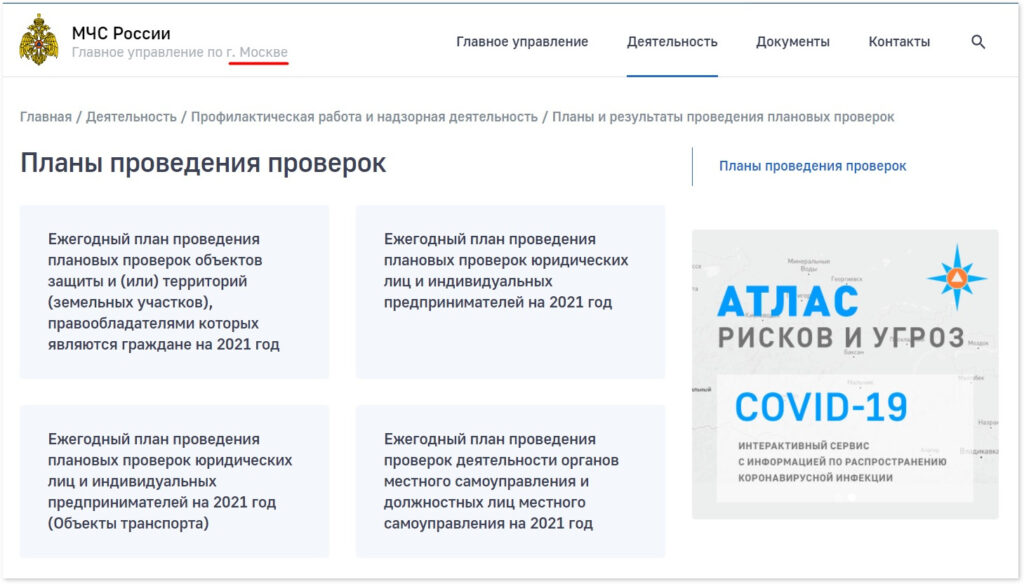Go to Главная breadcrumb
This screenshot has width=1024, height=584.
pyautogui.click(x=46, y=117)
